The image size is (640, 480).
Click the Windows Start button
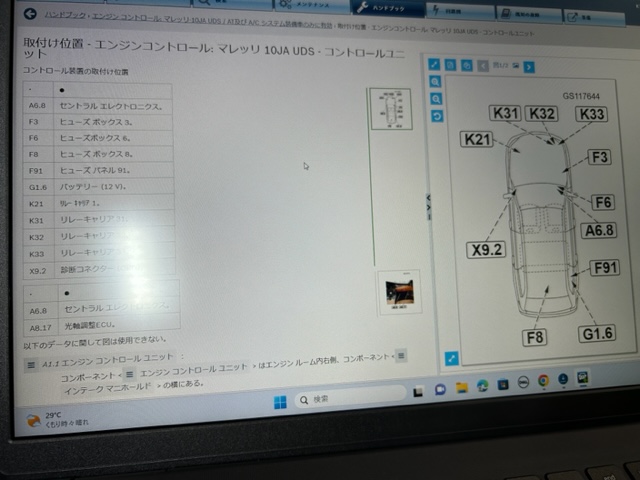pos(280,402)
